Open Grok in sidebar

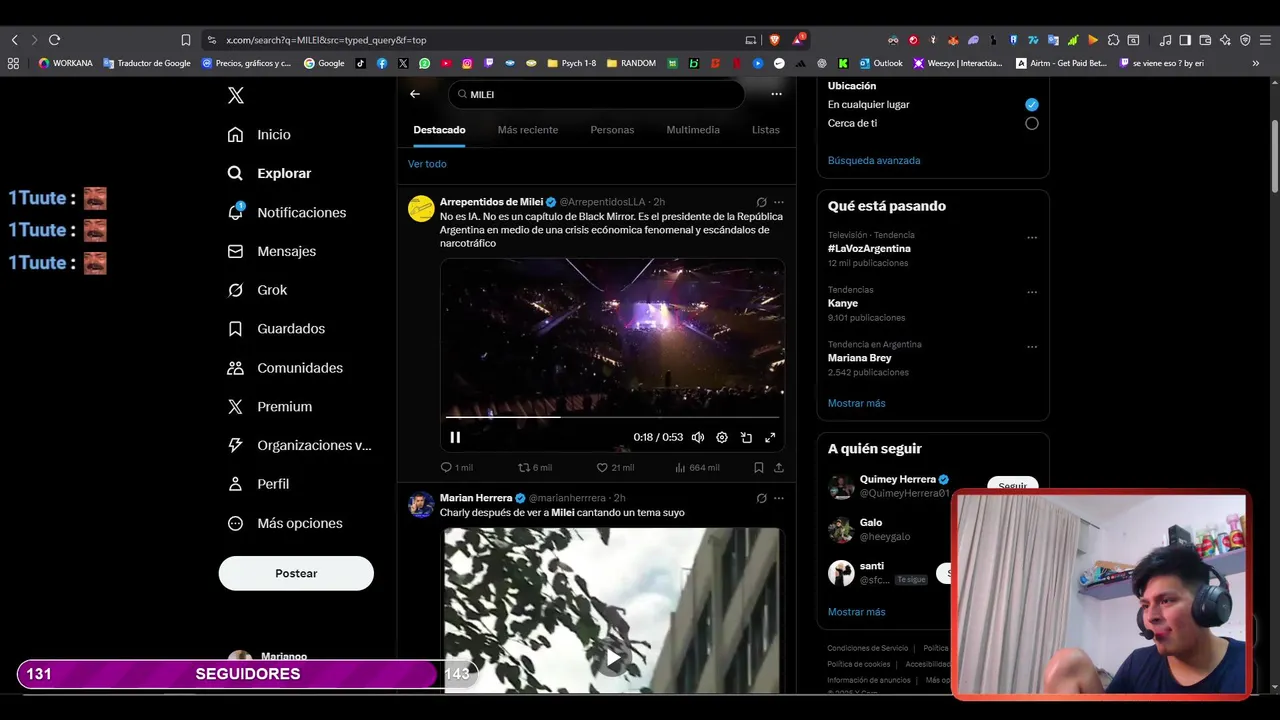pos(257,290)
